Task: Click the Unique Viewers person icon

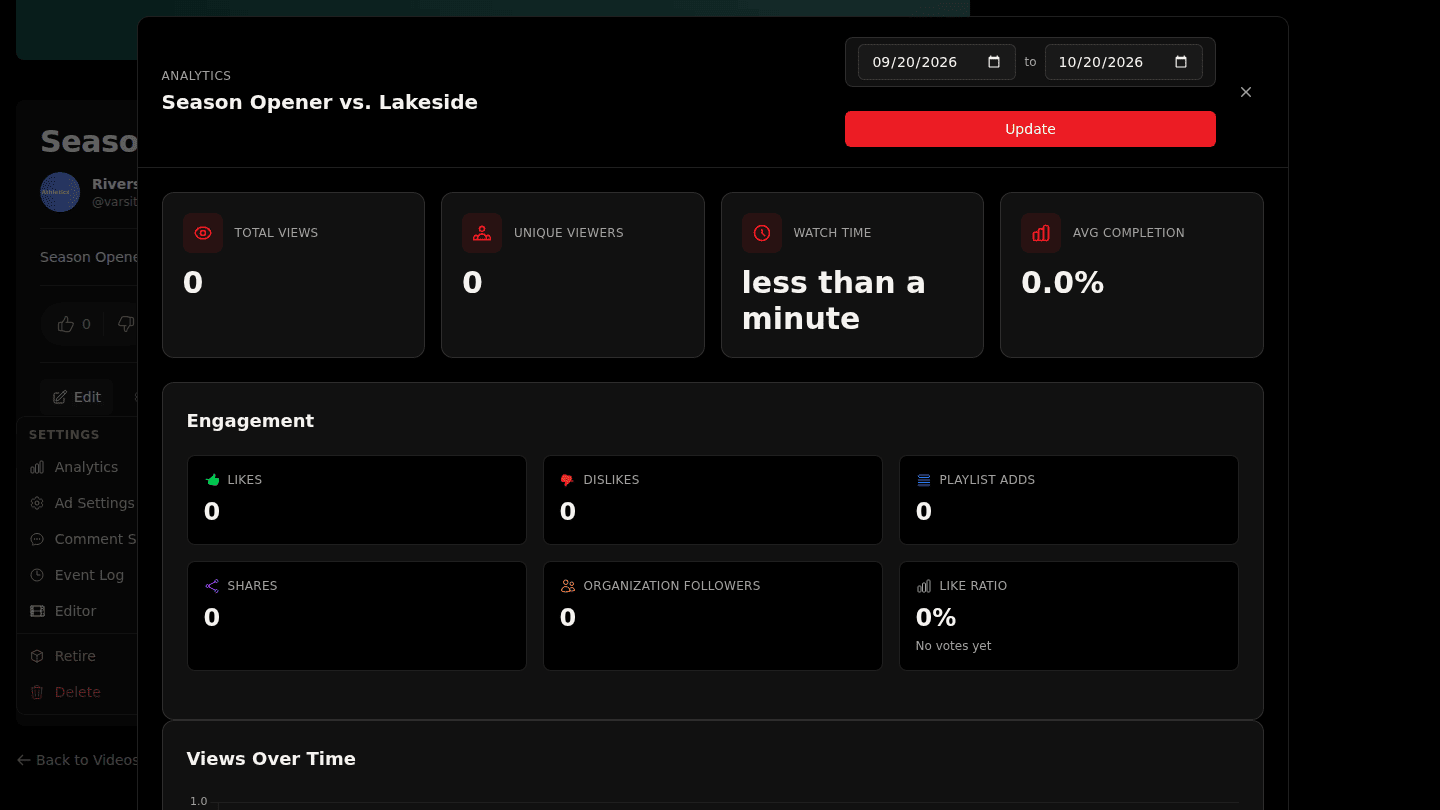Action: point(482,233)
